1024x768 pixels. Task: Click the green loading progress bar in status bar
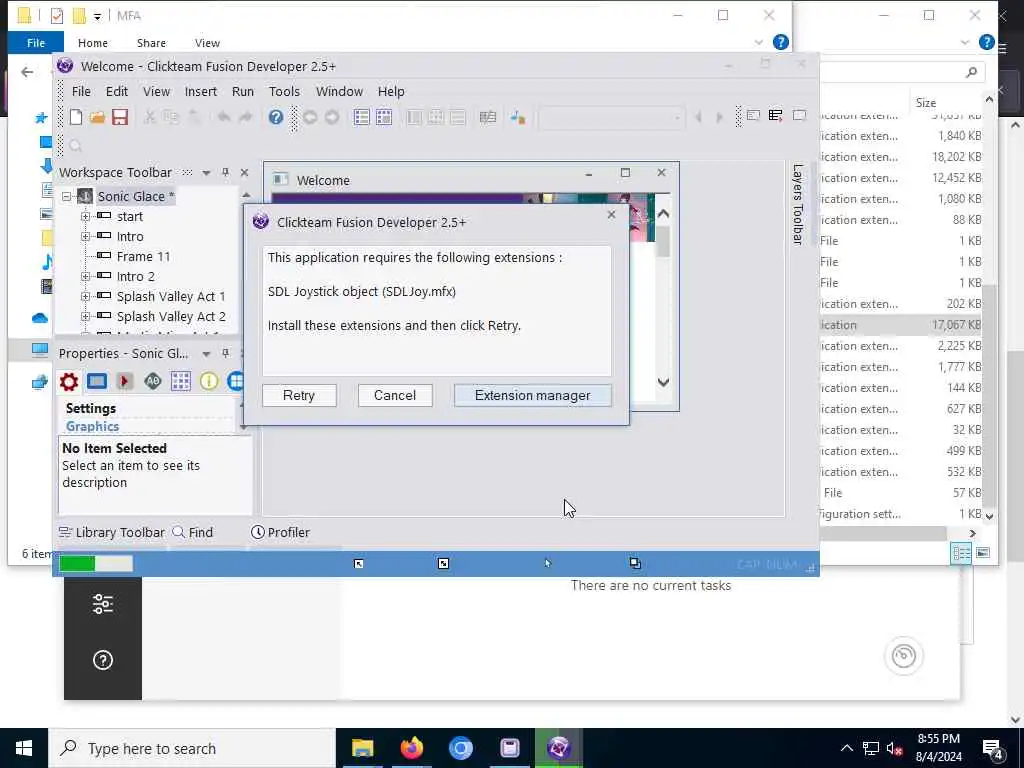click(95, 564)
